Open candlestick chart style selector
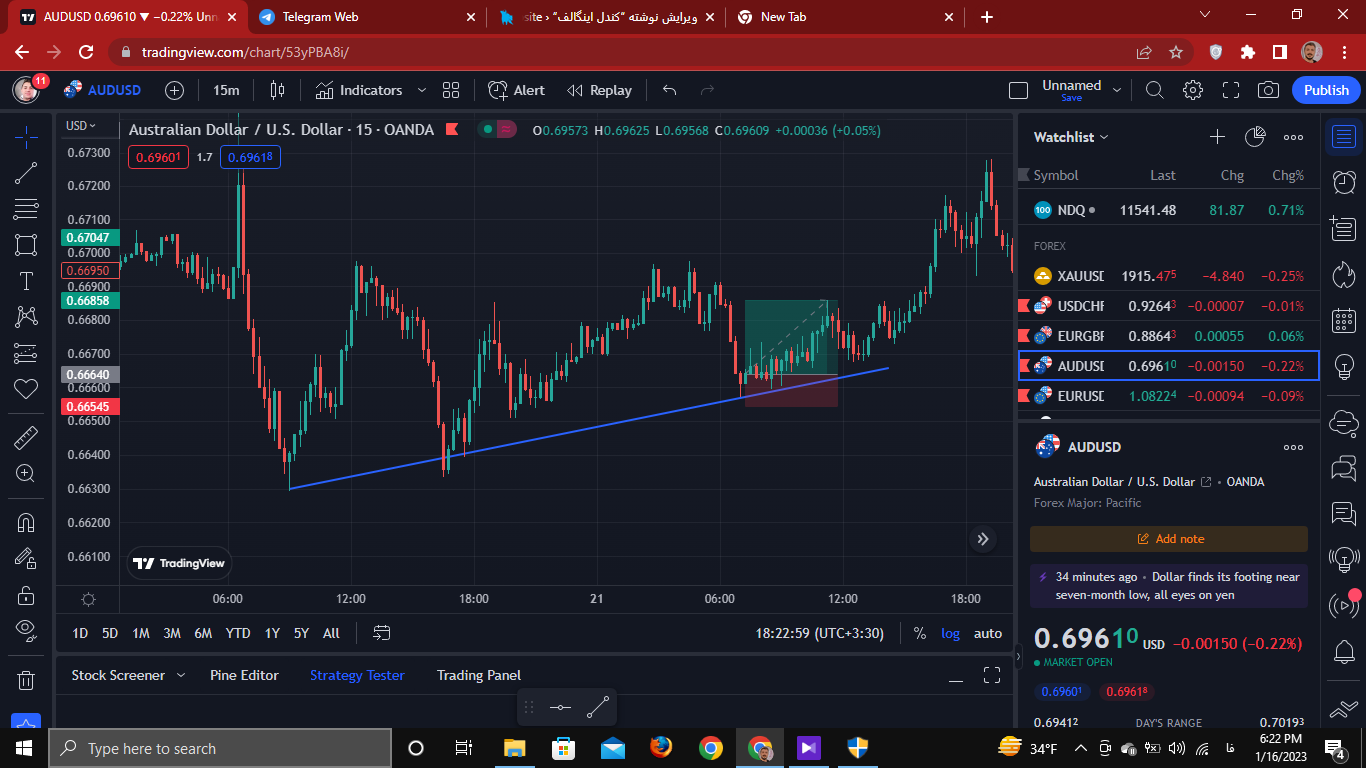The width and height of the screenshot is (1366, 768). click(x=277, y=90)
